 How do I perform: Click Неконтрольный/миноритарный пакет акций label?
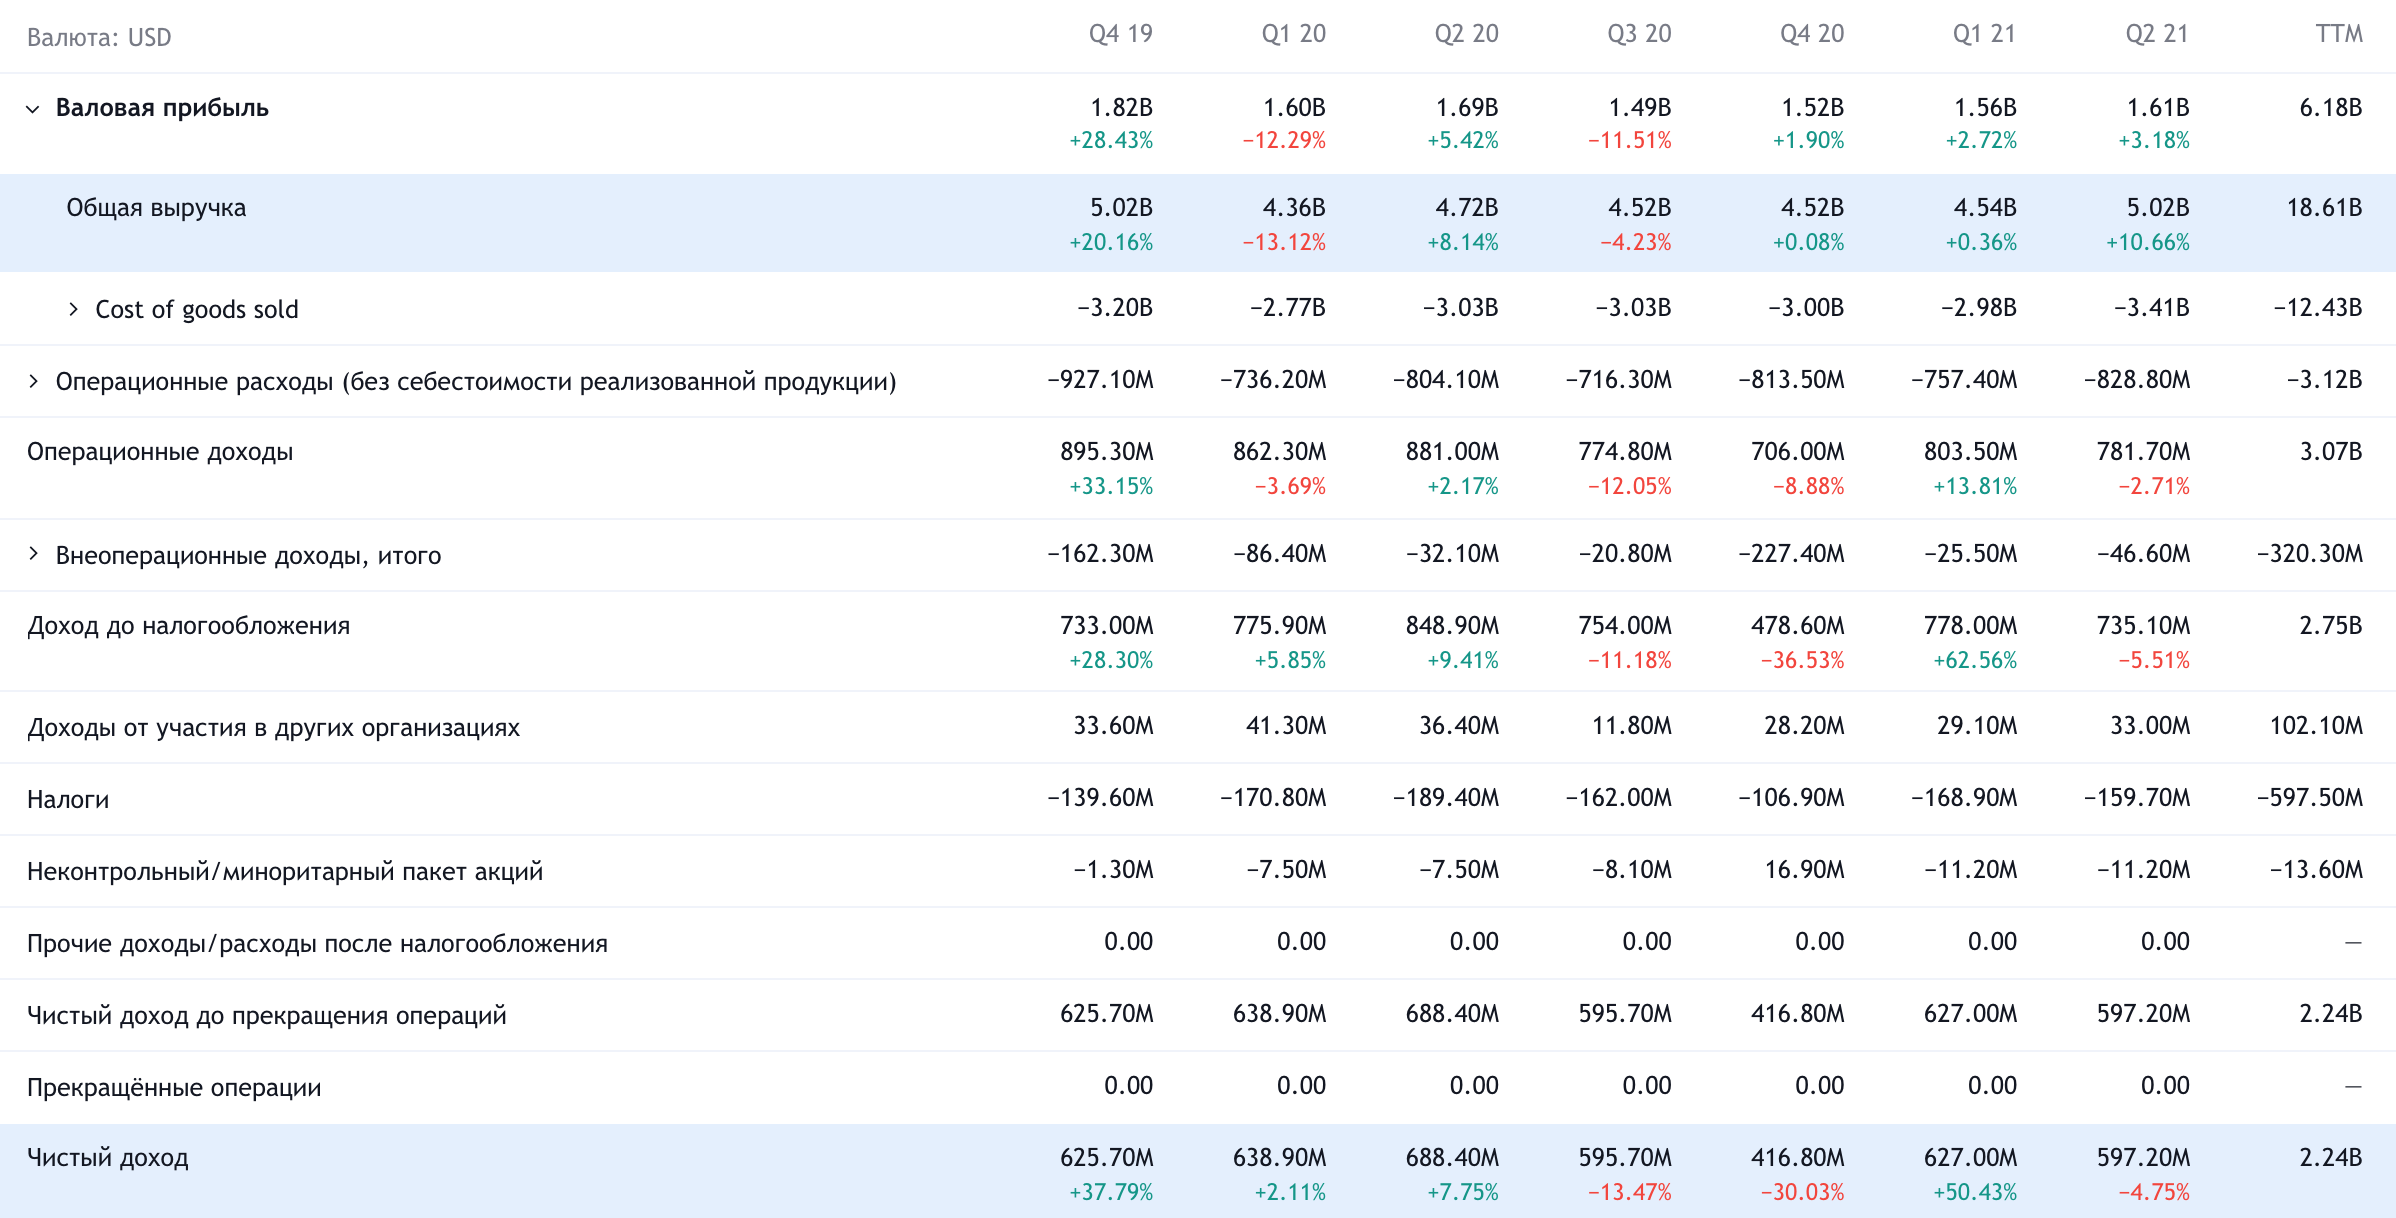tap(285, 872)
